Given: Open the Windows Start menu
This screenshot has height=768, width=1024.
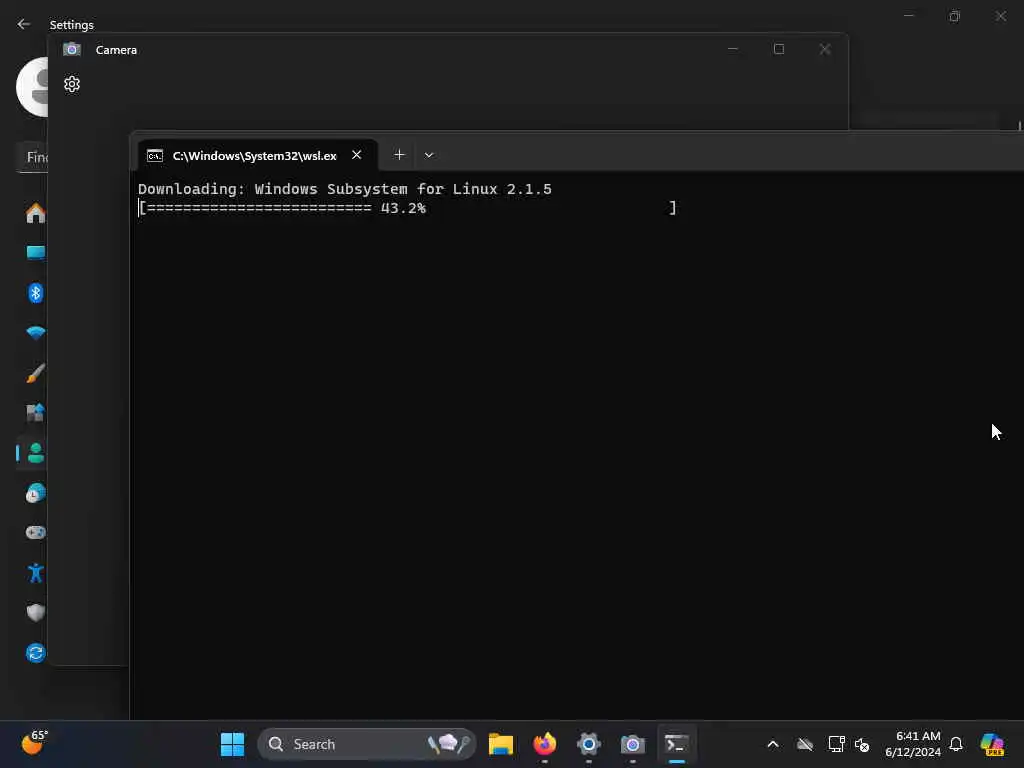Looking at the screenshot, I should pos(232,744).
